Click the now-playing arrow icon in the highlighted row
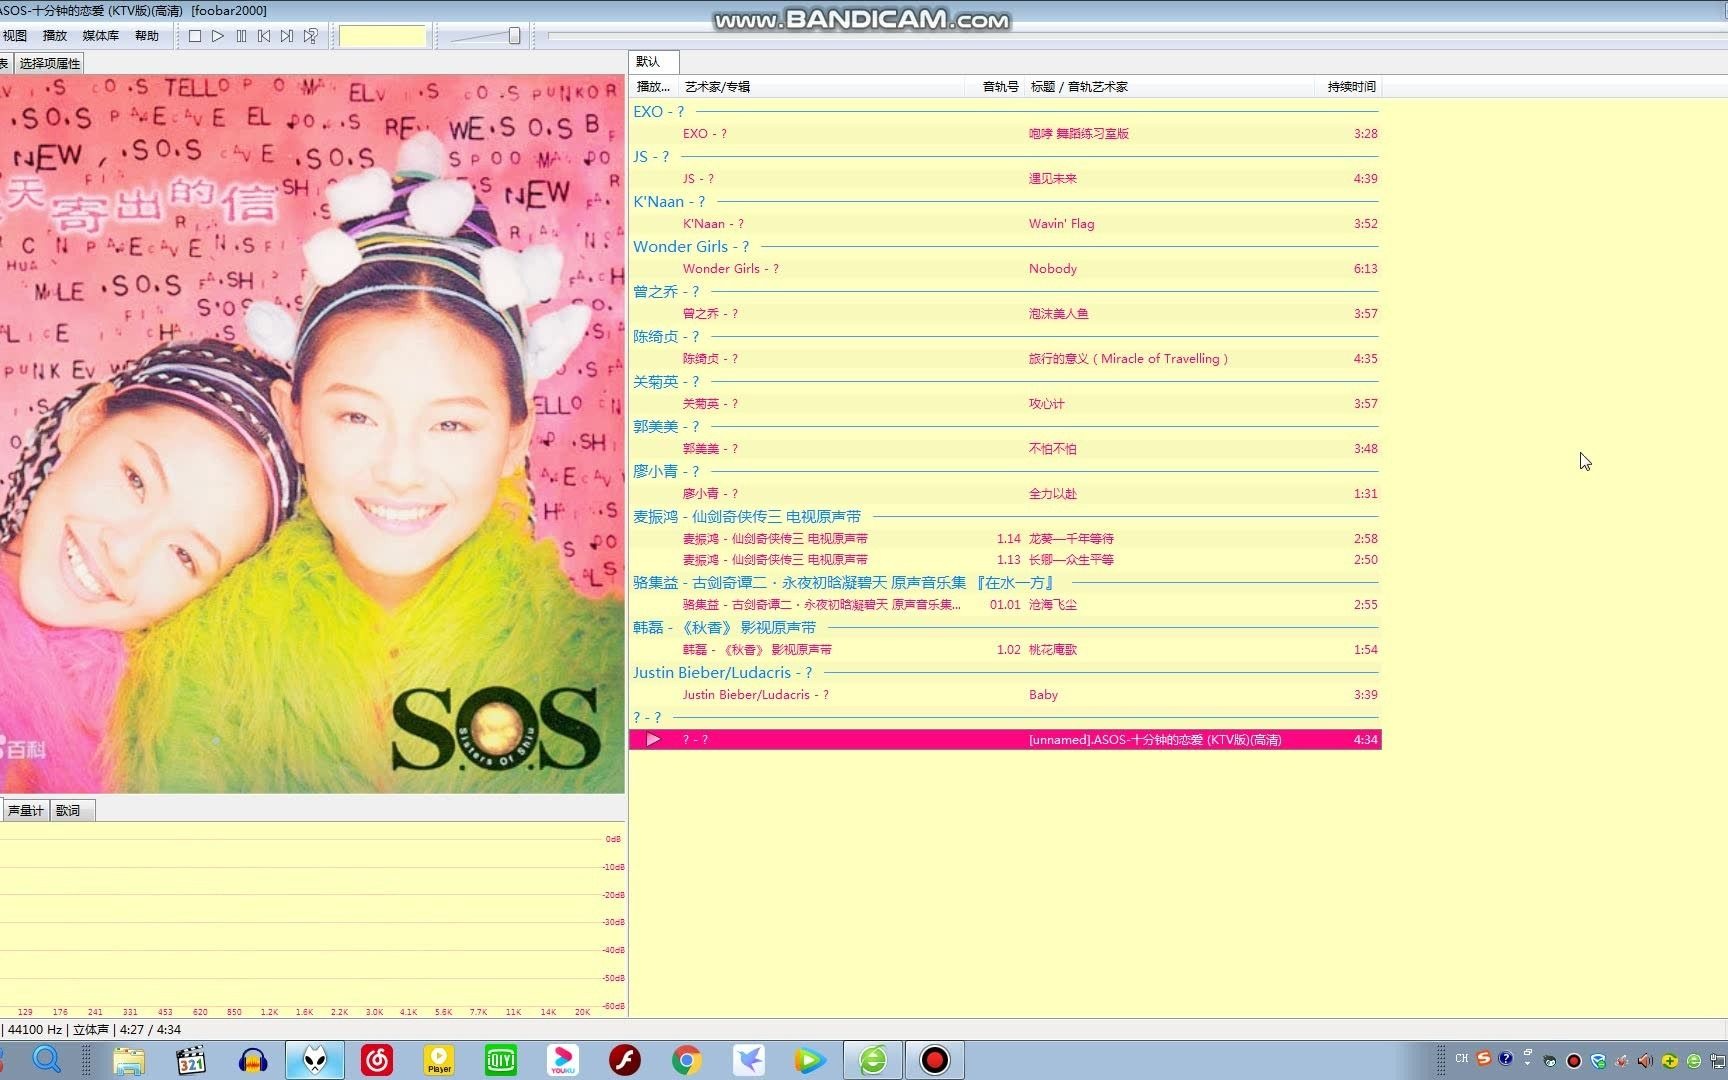The height and width of the screenshot is (1080, 1728). (x=653, y=740)
